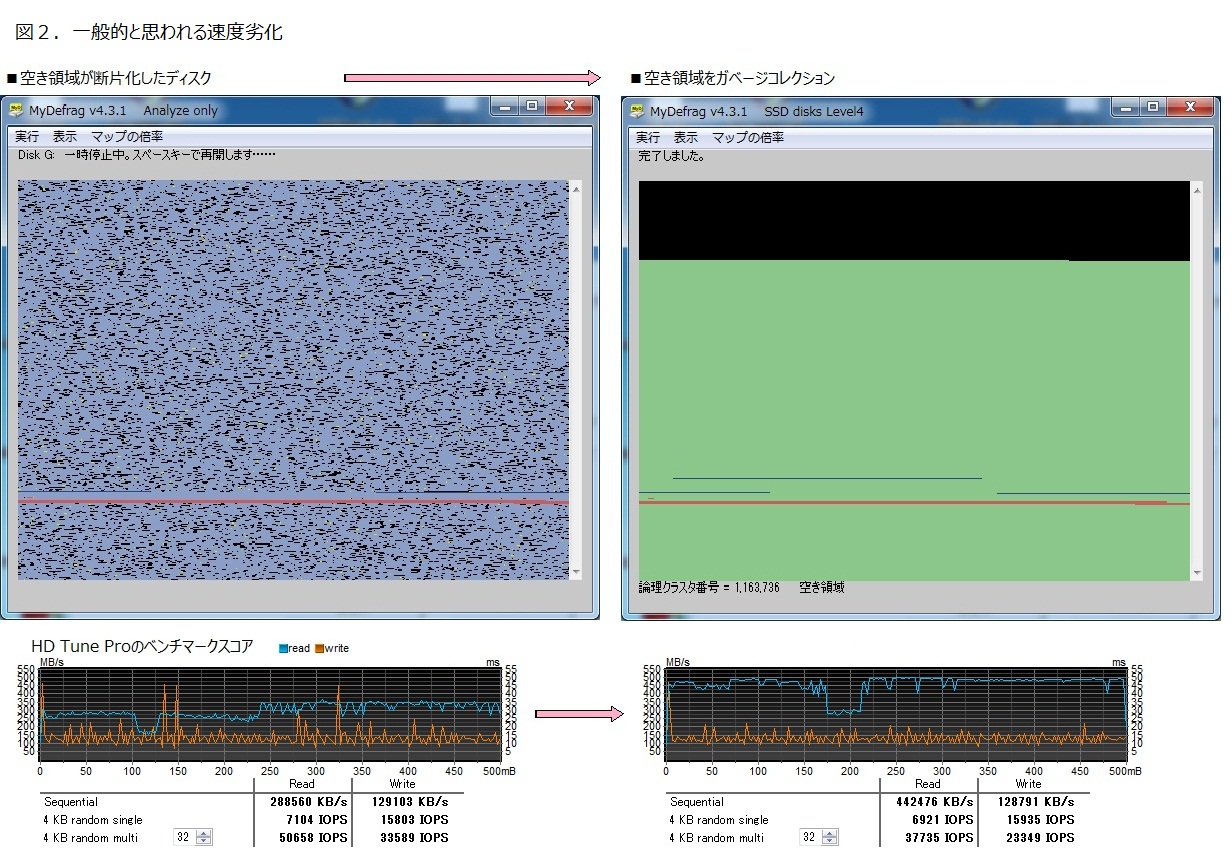Click scroll-up arrow of fragmented disk map
The height and width of the screenshot is (864, 1232).
click(x=575, y=187)
